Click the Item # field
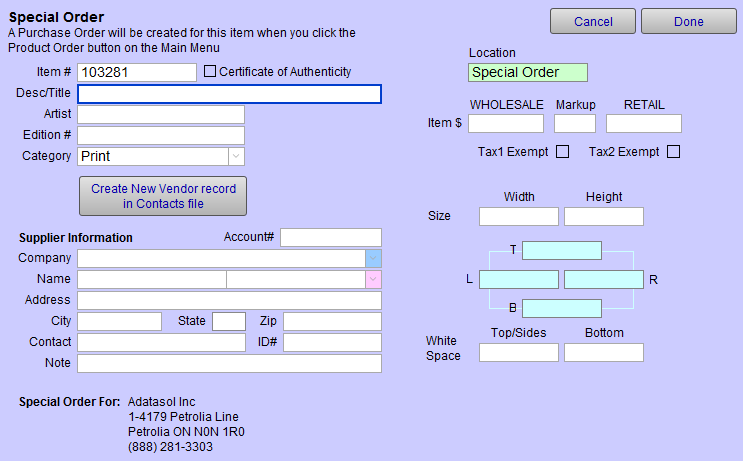Image resolution: width=743 pixels, height=461 pixels. [137, 72]
